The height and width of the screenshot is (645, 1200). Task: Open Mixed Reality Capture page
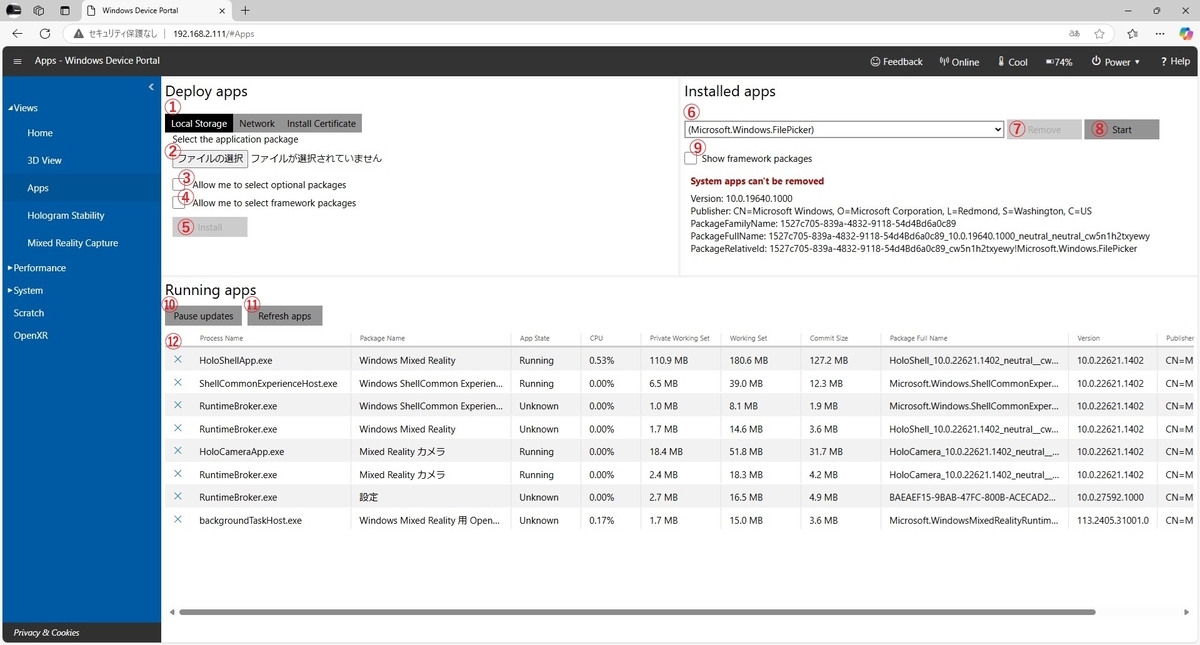[73, 243]
